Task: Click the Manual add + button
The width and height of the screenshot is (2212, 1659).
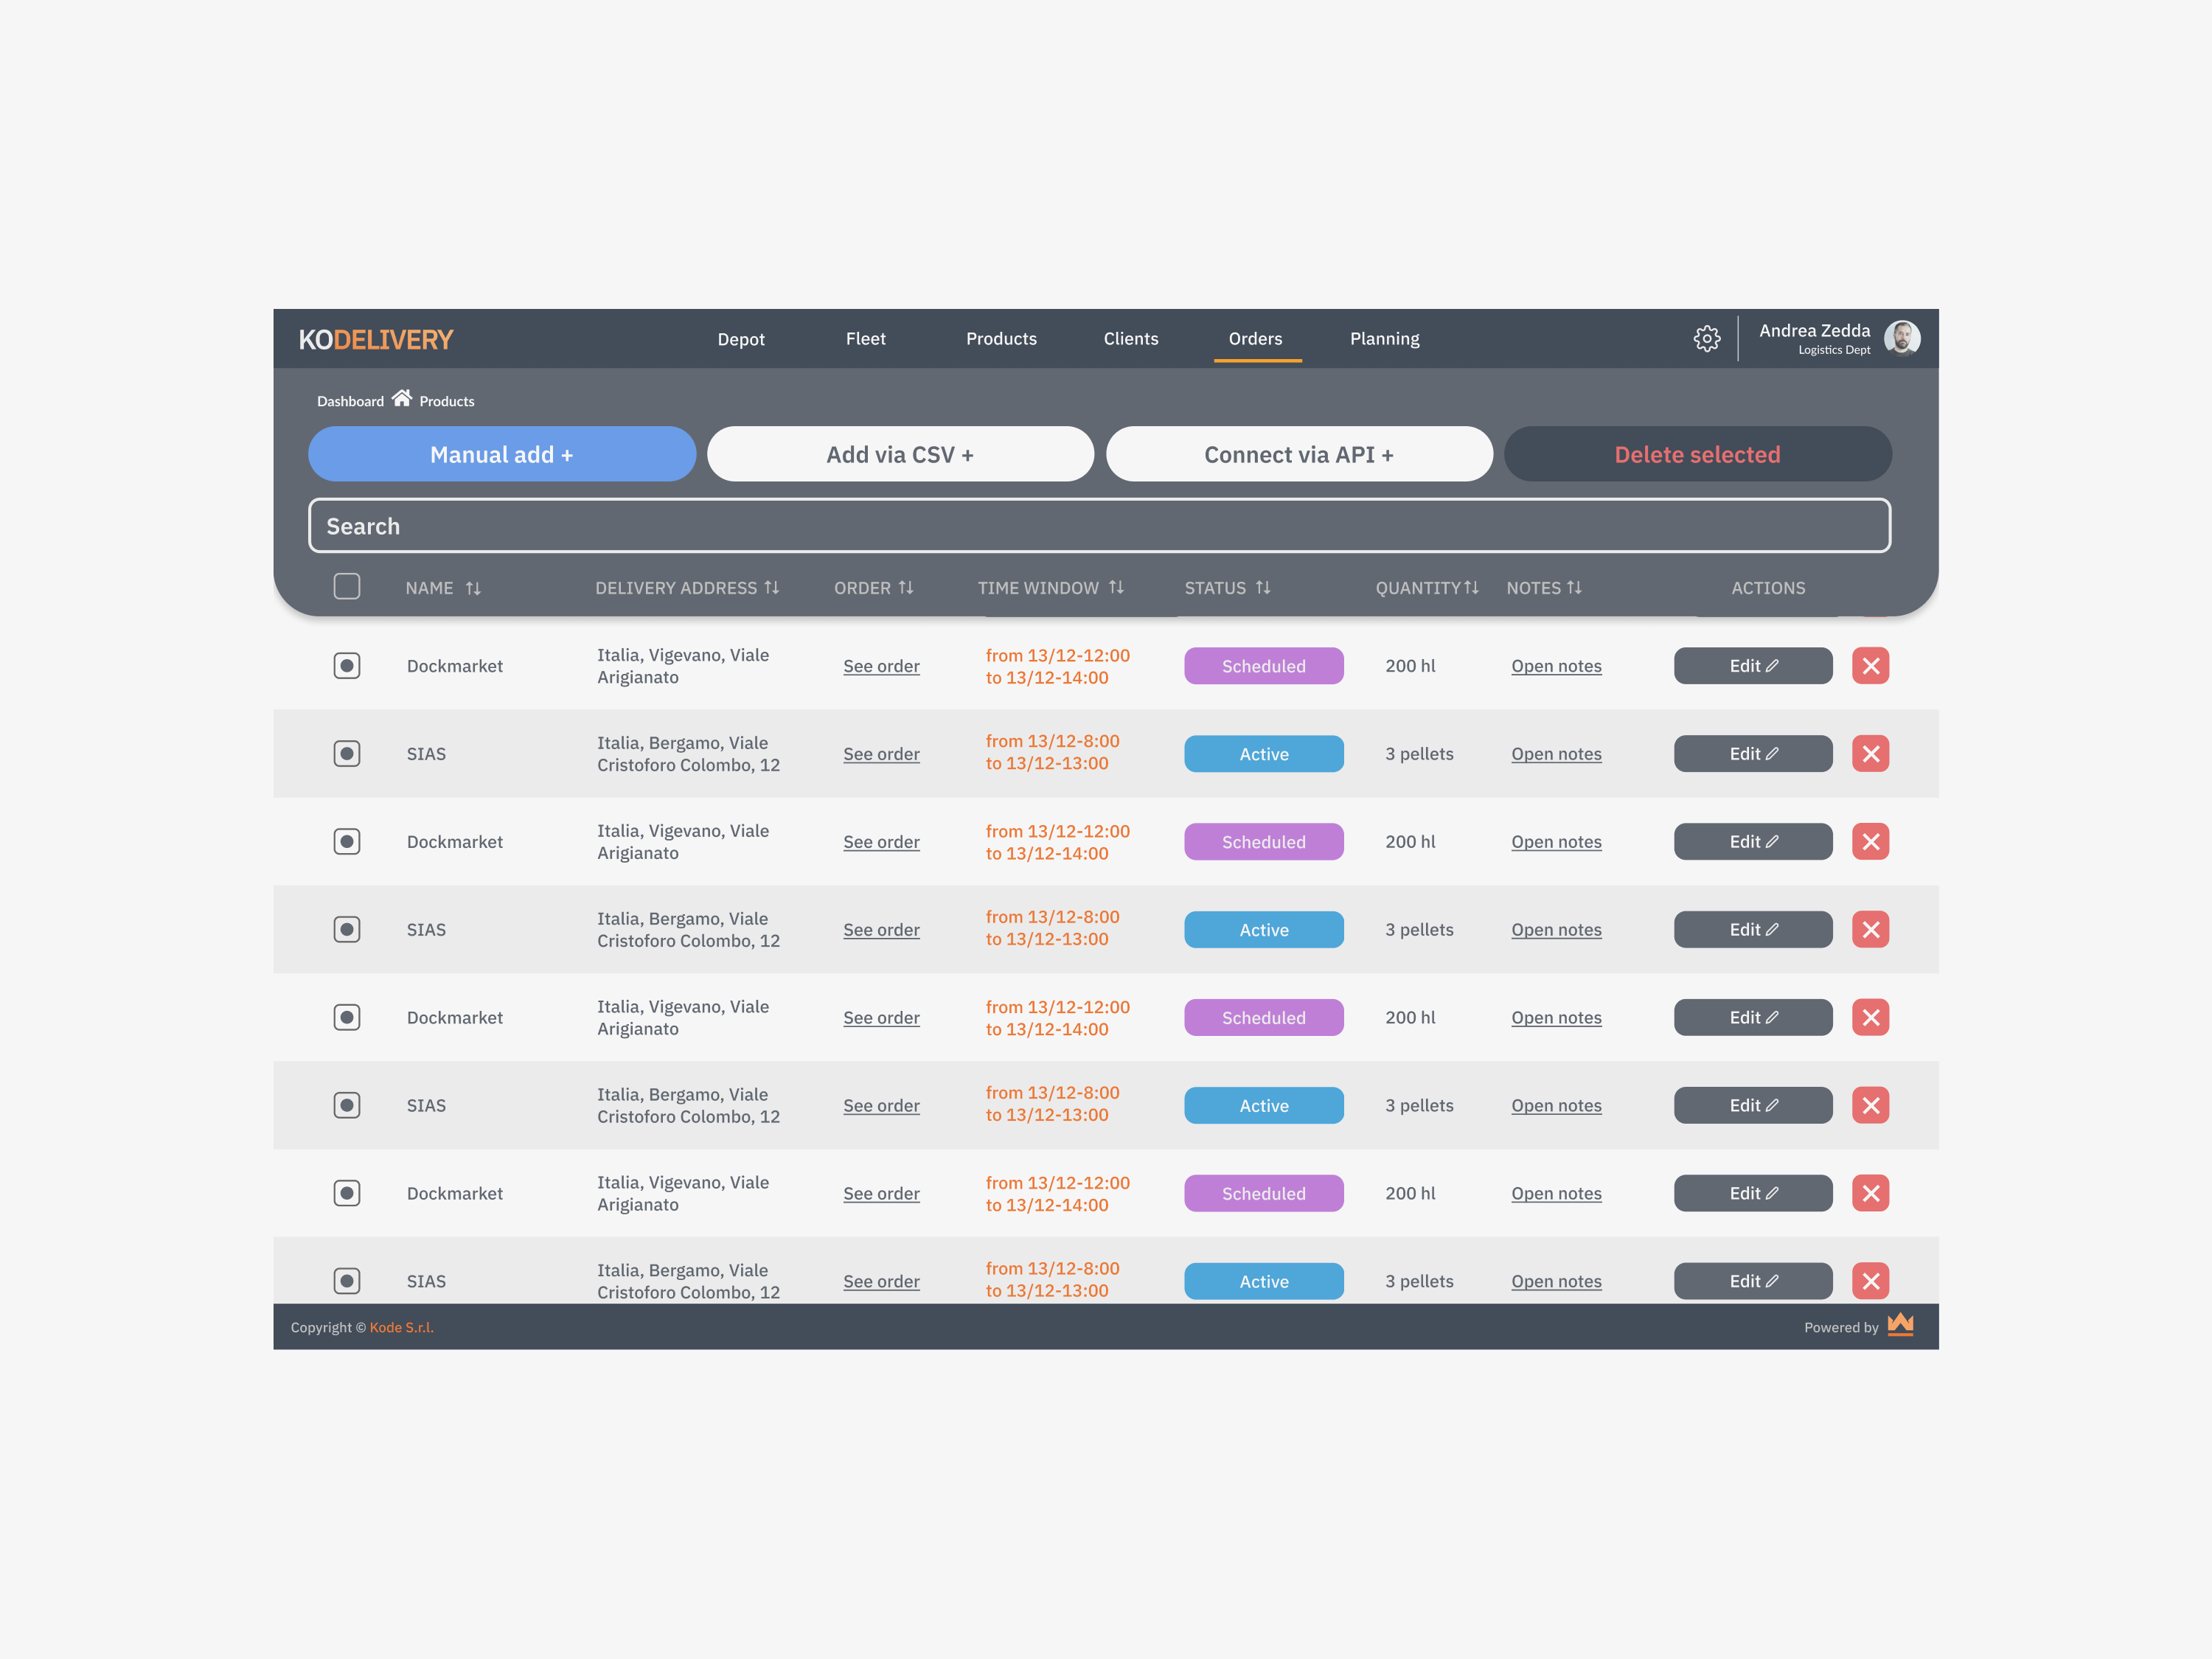Action: [x=502, y=454]
